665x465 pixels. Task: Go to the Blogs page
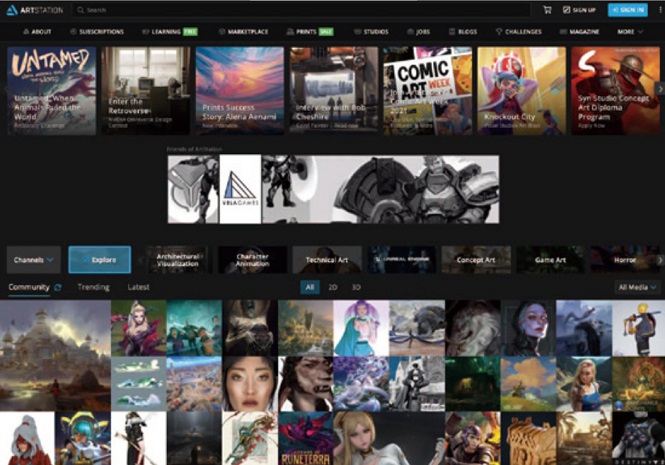pos(463,31)
